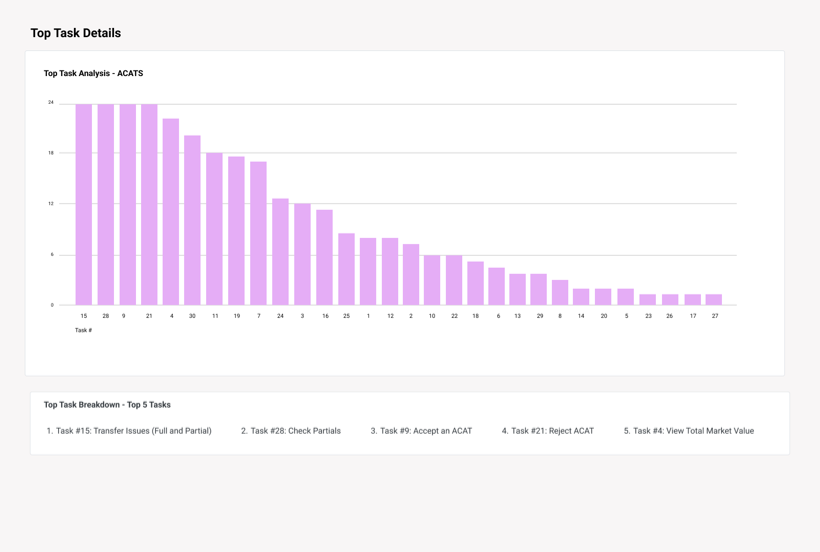Click the 'Top Task Details' heading
820x552 pixels.
(x=75, y=33)
